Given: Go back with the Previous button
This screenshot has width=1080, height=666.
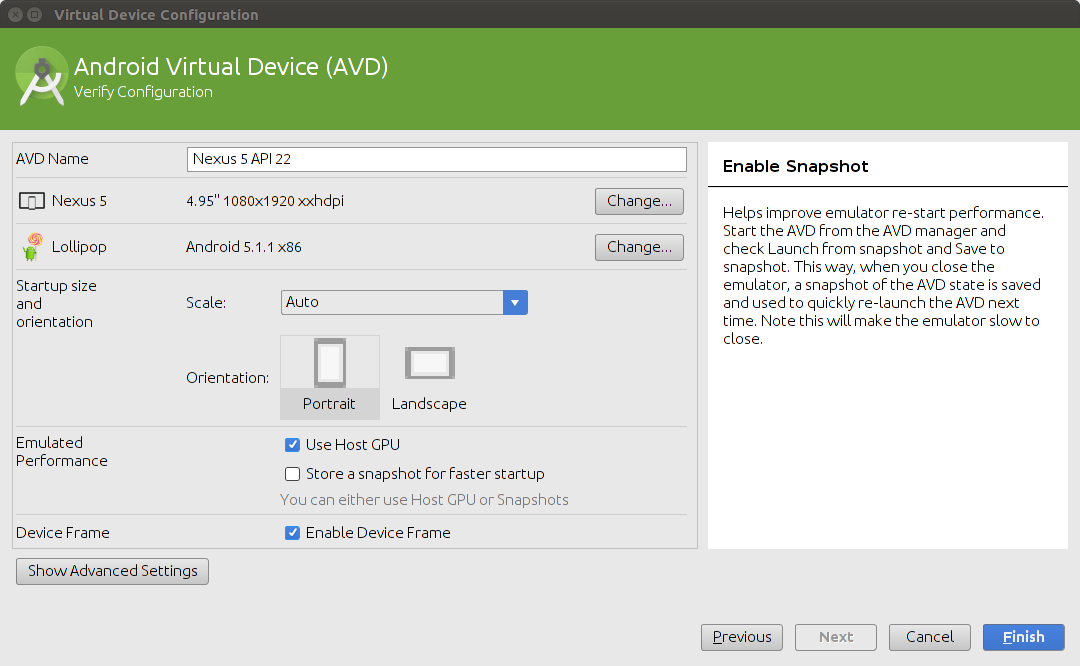Looking at the screenshot, I should 742,637.
